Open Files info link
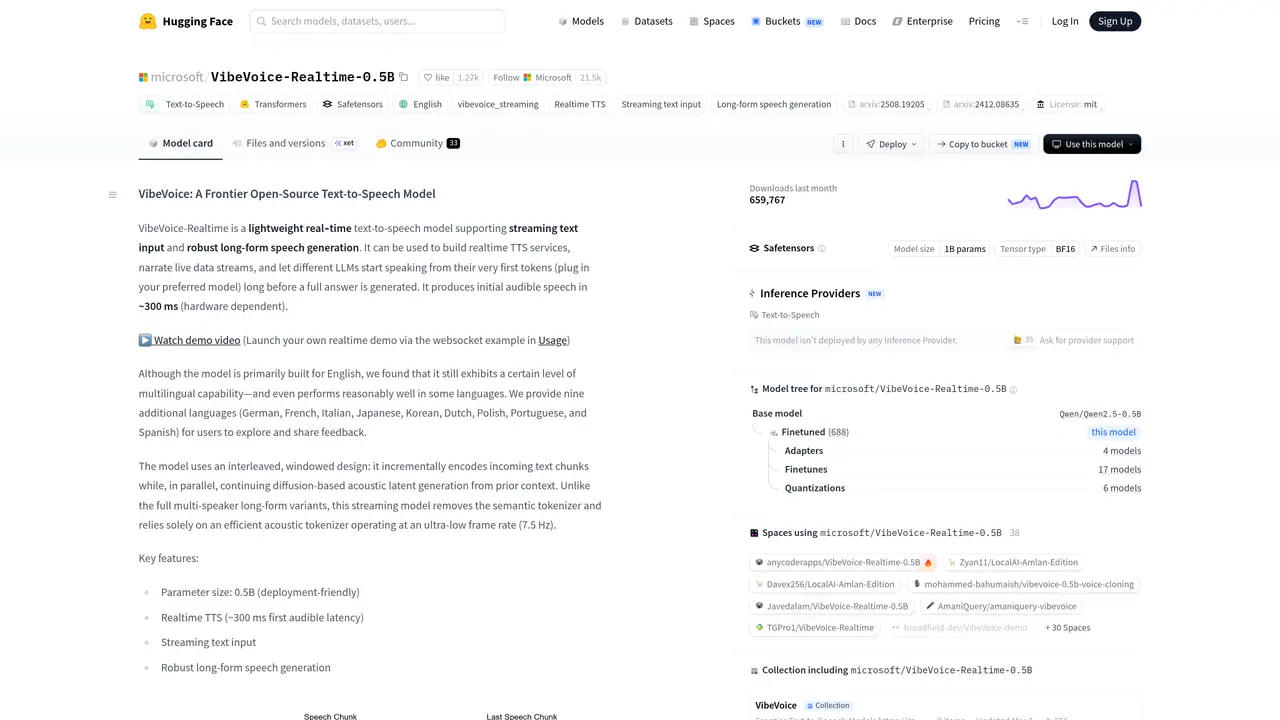 [x=1113, y=249]
